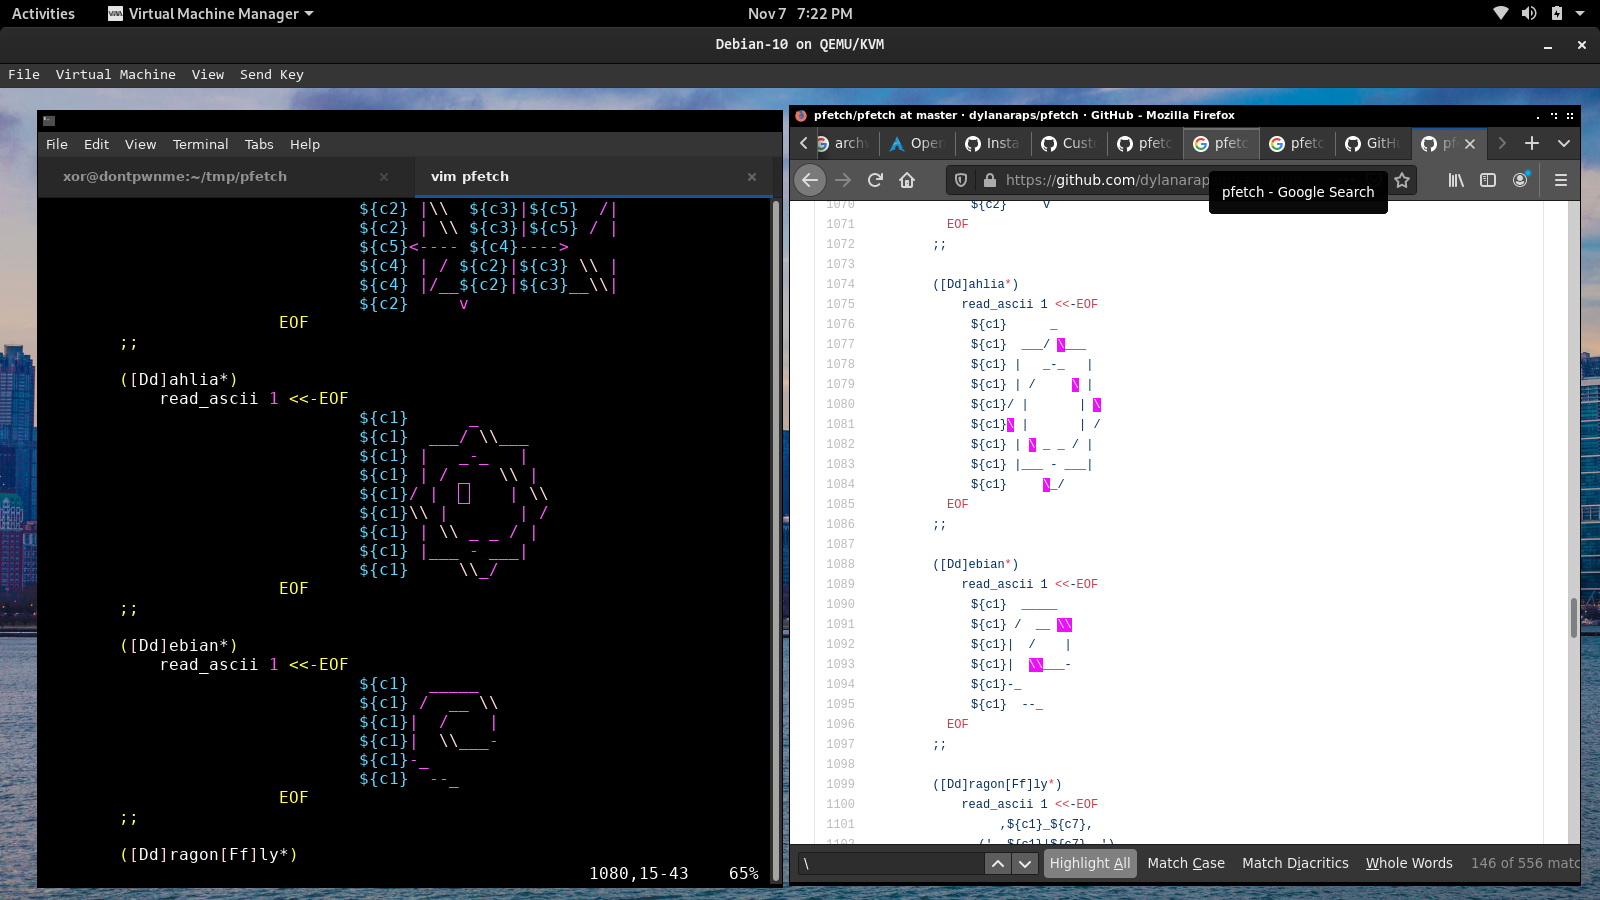Open terminal File menu
Screen dimensions: 1600x900
click(57, 144)
